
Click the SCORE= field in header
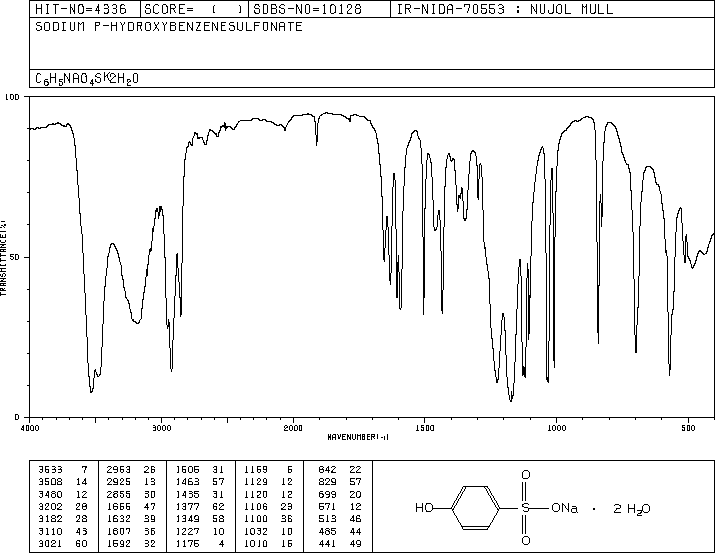click(193, 9)
